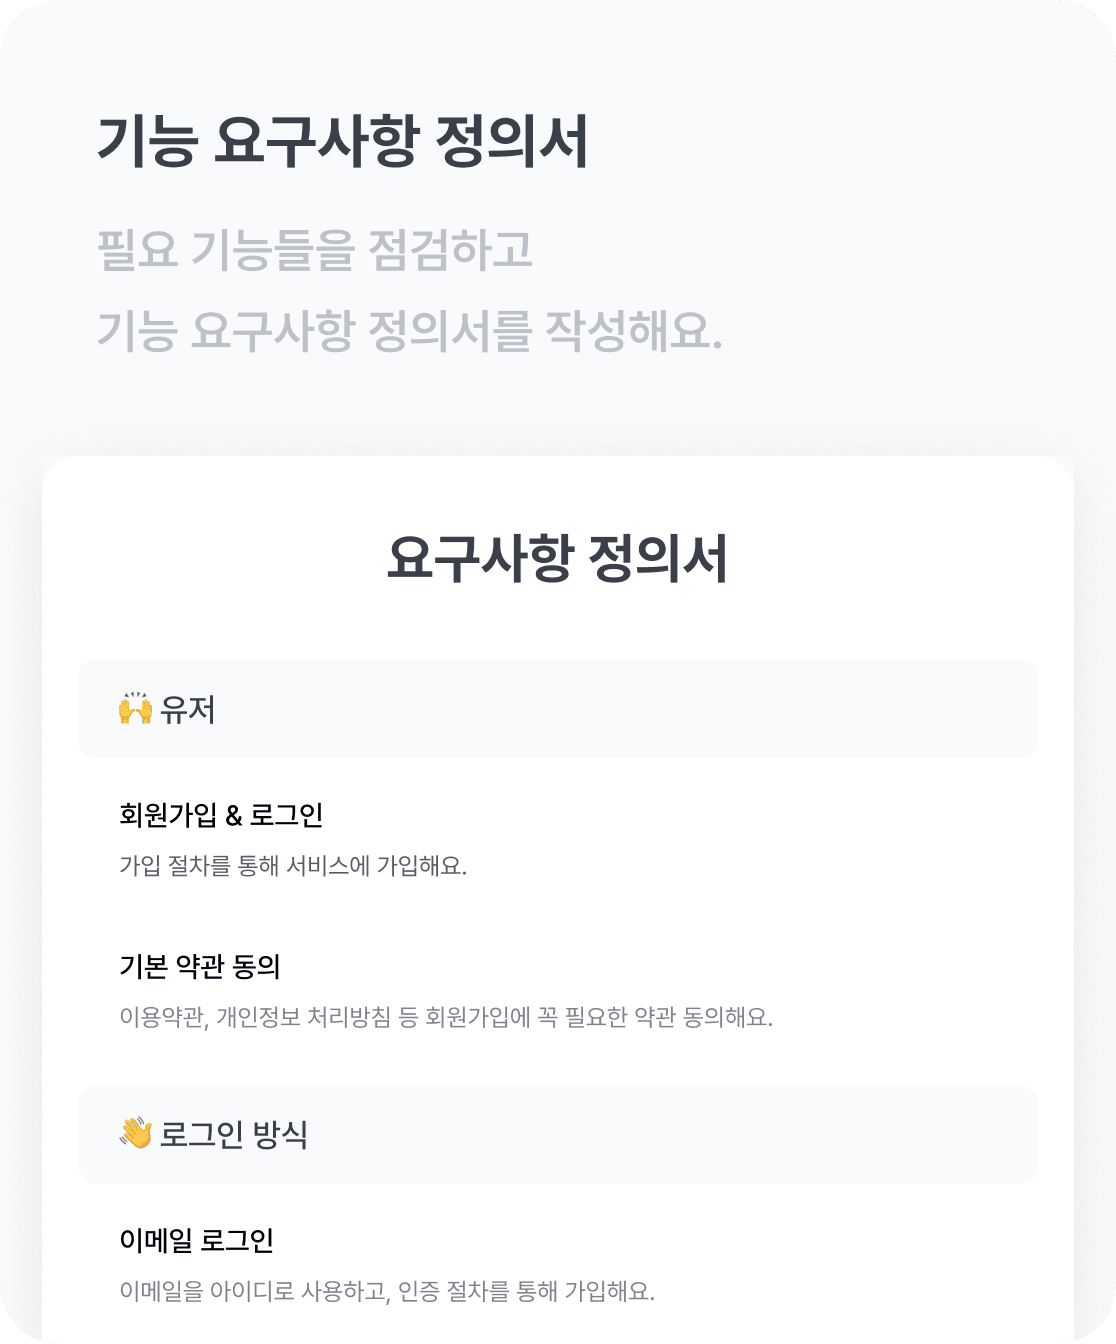Click the word 인증 in the email description
1116x1344 pixels.
(x=418, y=1291)
